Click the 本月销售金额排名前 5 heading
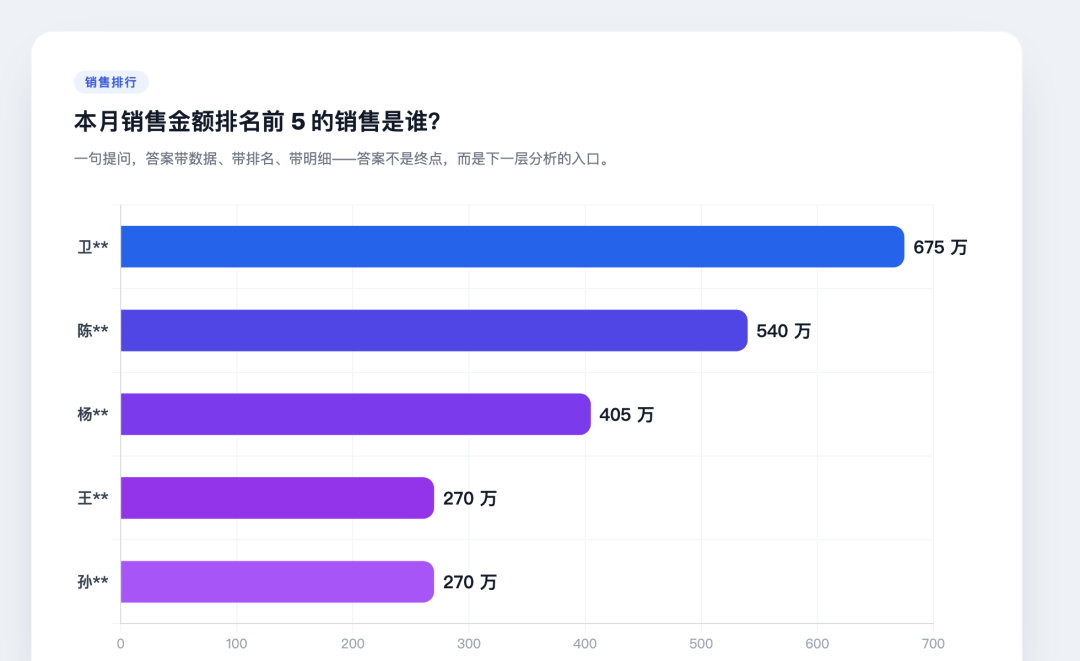This screenshot has height=661, width=1080. coord(257,122)
